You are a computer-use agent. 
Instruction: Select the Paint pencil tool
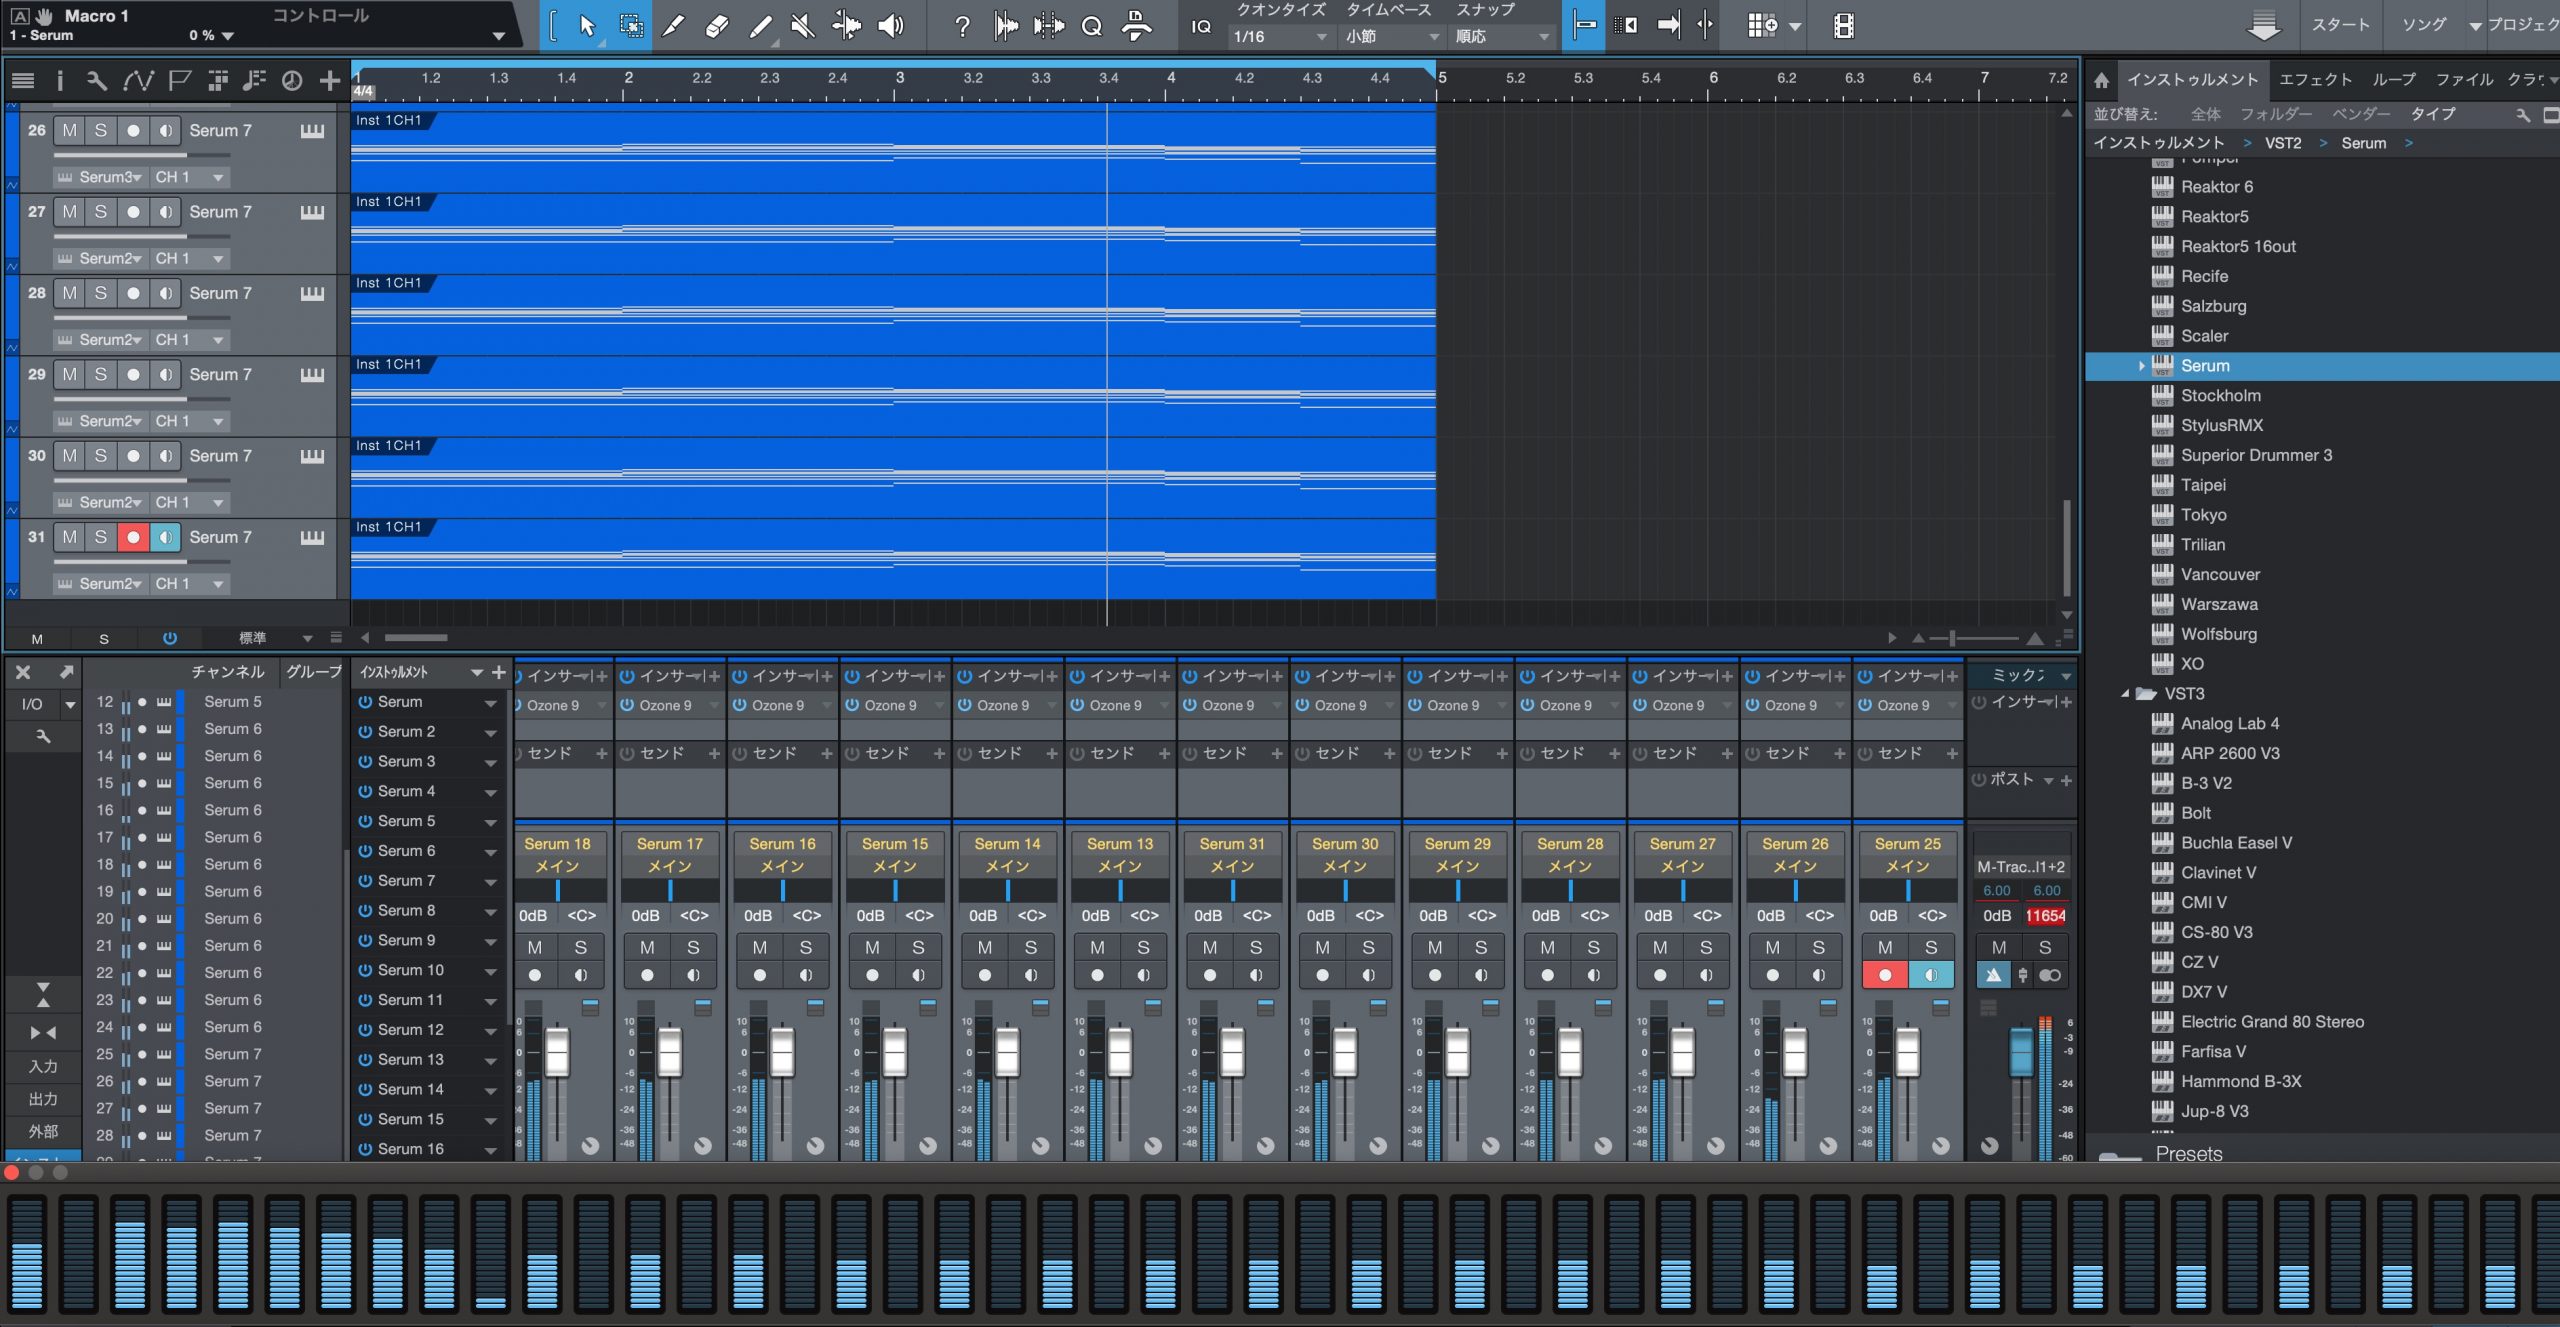761,26
